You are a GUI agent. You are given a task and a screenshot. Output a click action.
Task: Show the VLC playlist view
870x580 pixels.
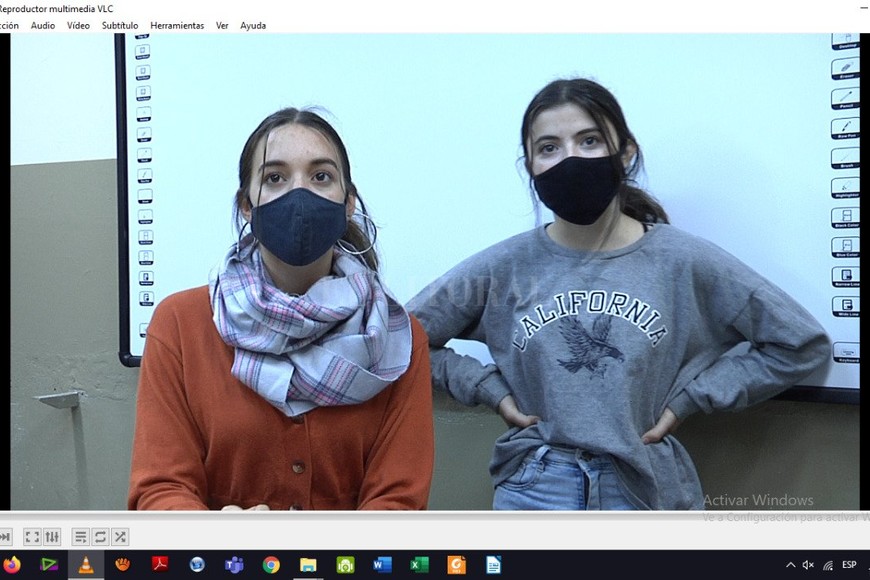click(x=81, y=537)
